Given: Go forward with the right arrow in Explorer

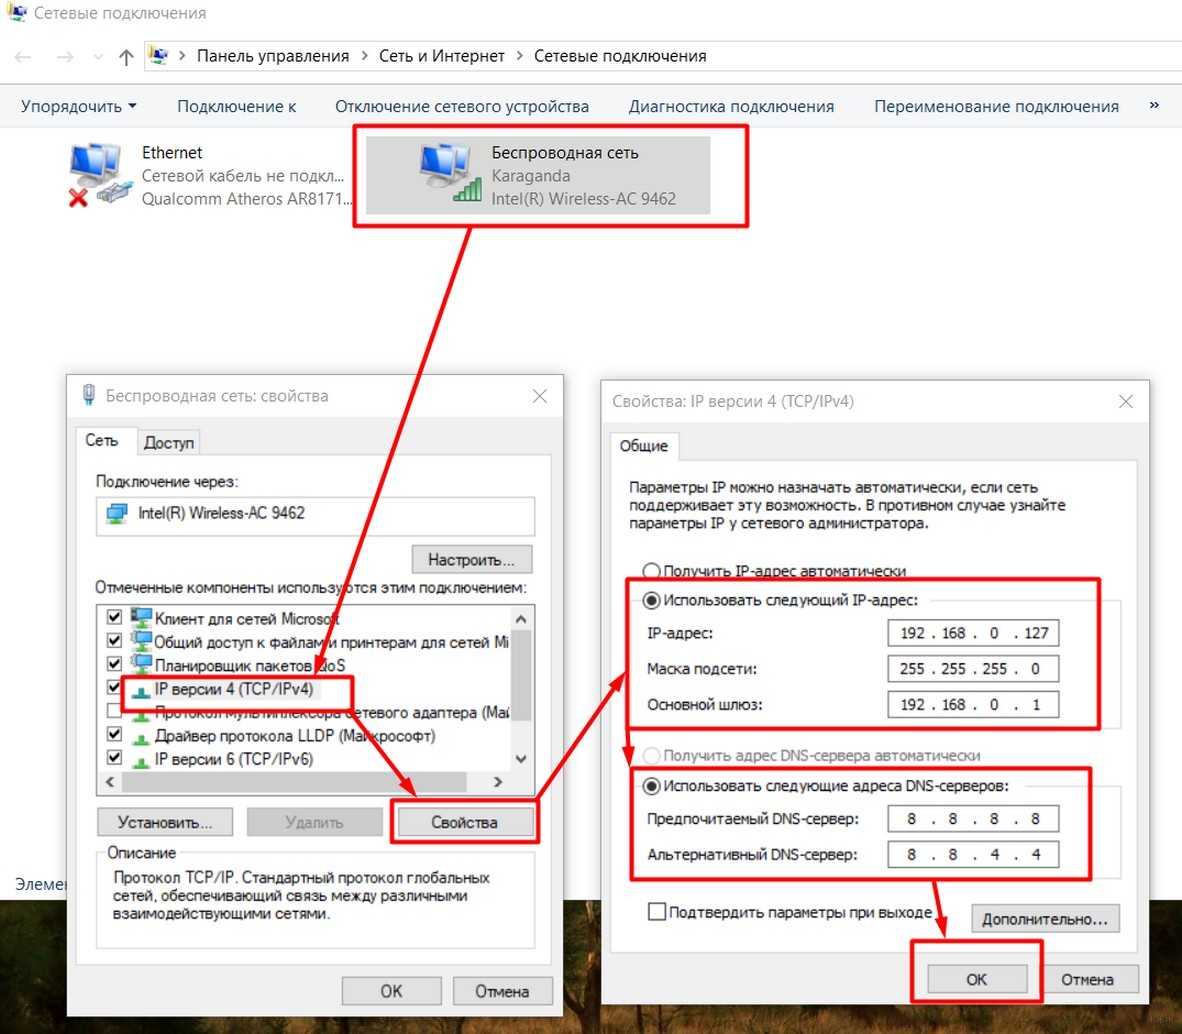Looking at the screenshot, I should pos(65,57).
